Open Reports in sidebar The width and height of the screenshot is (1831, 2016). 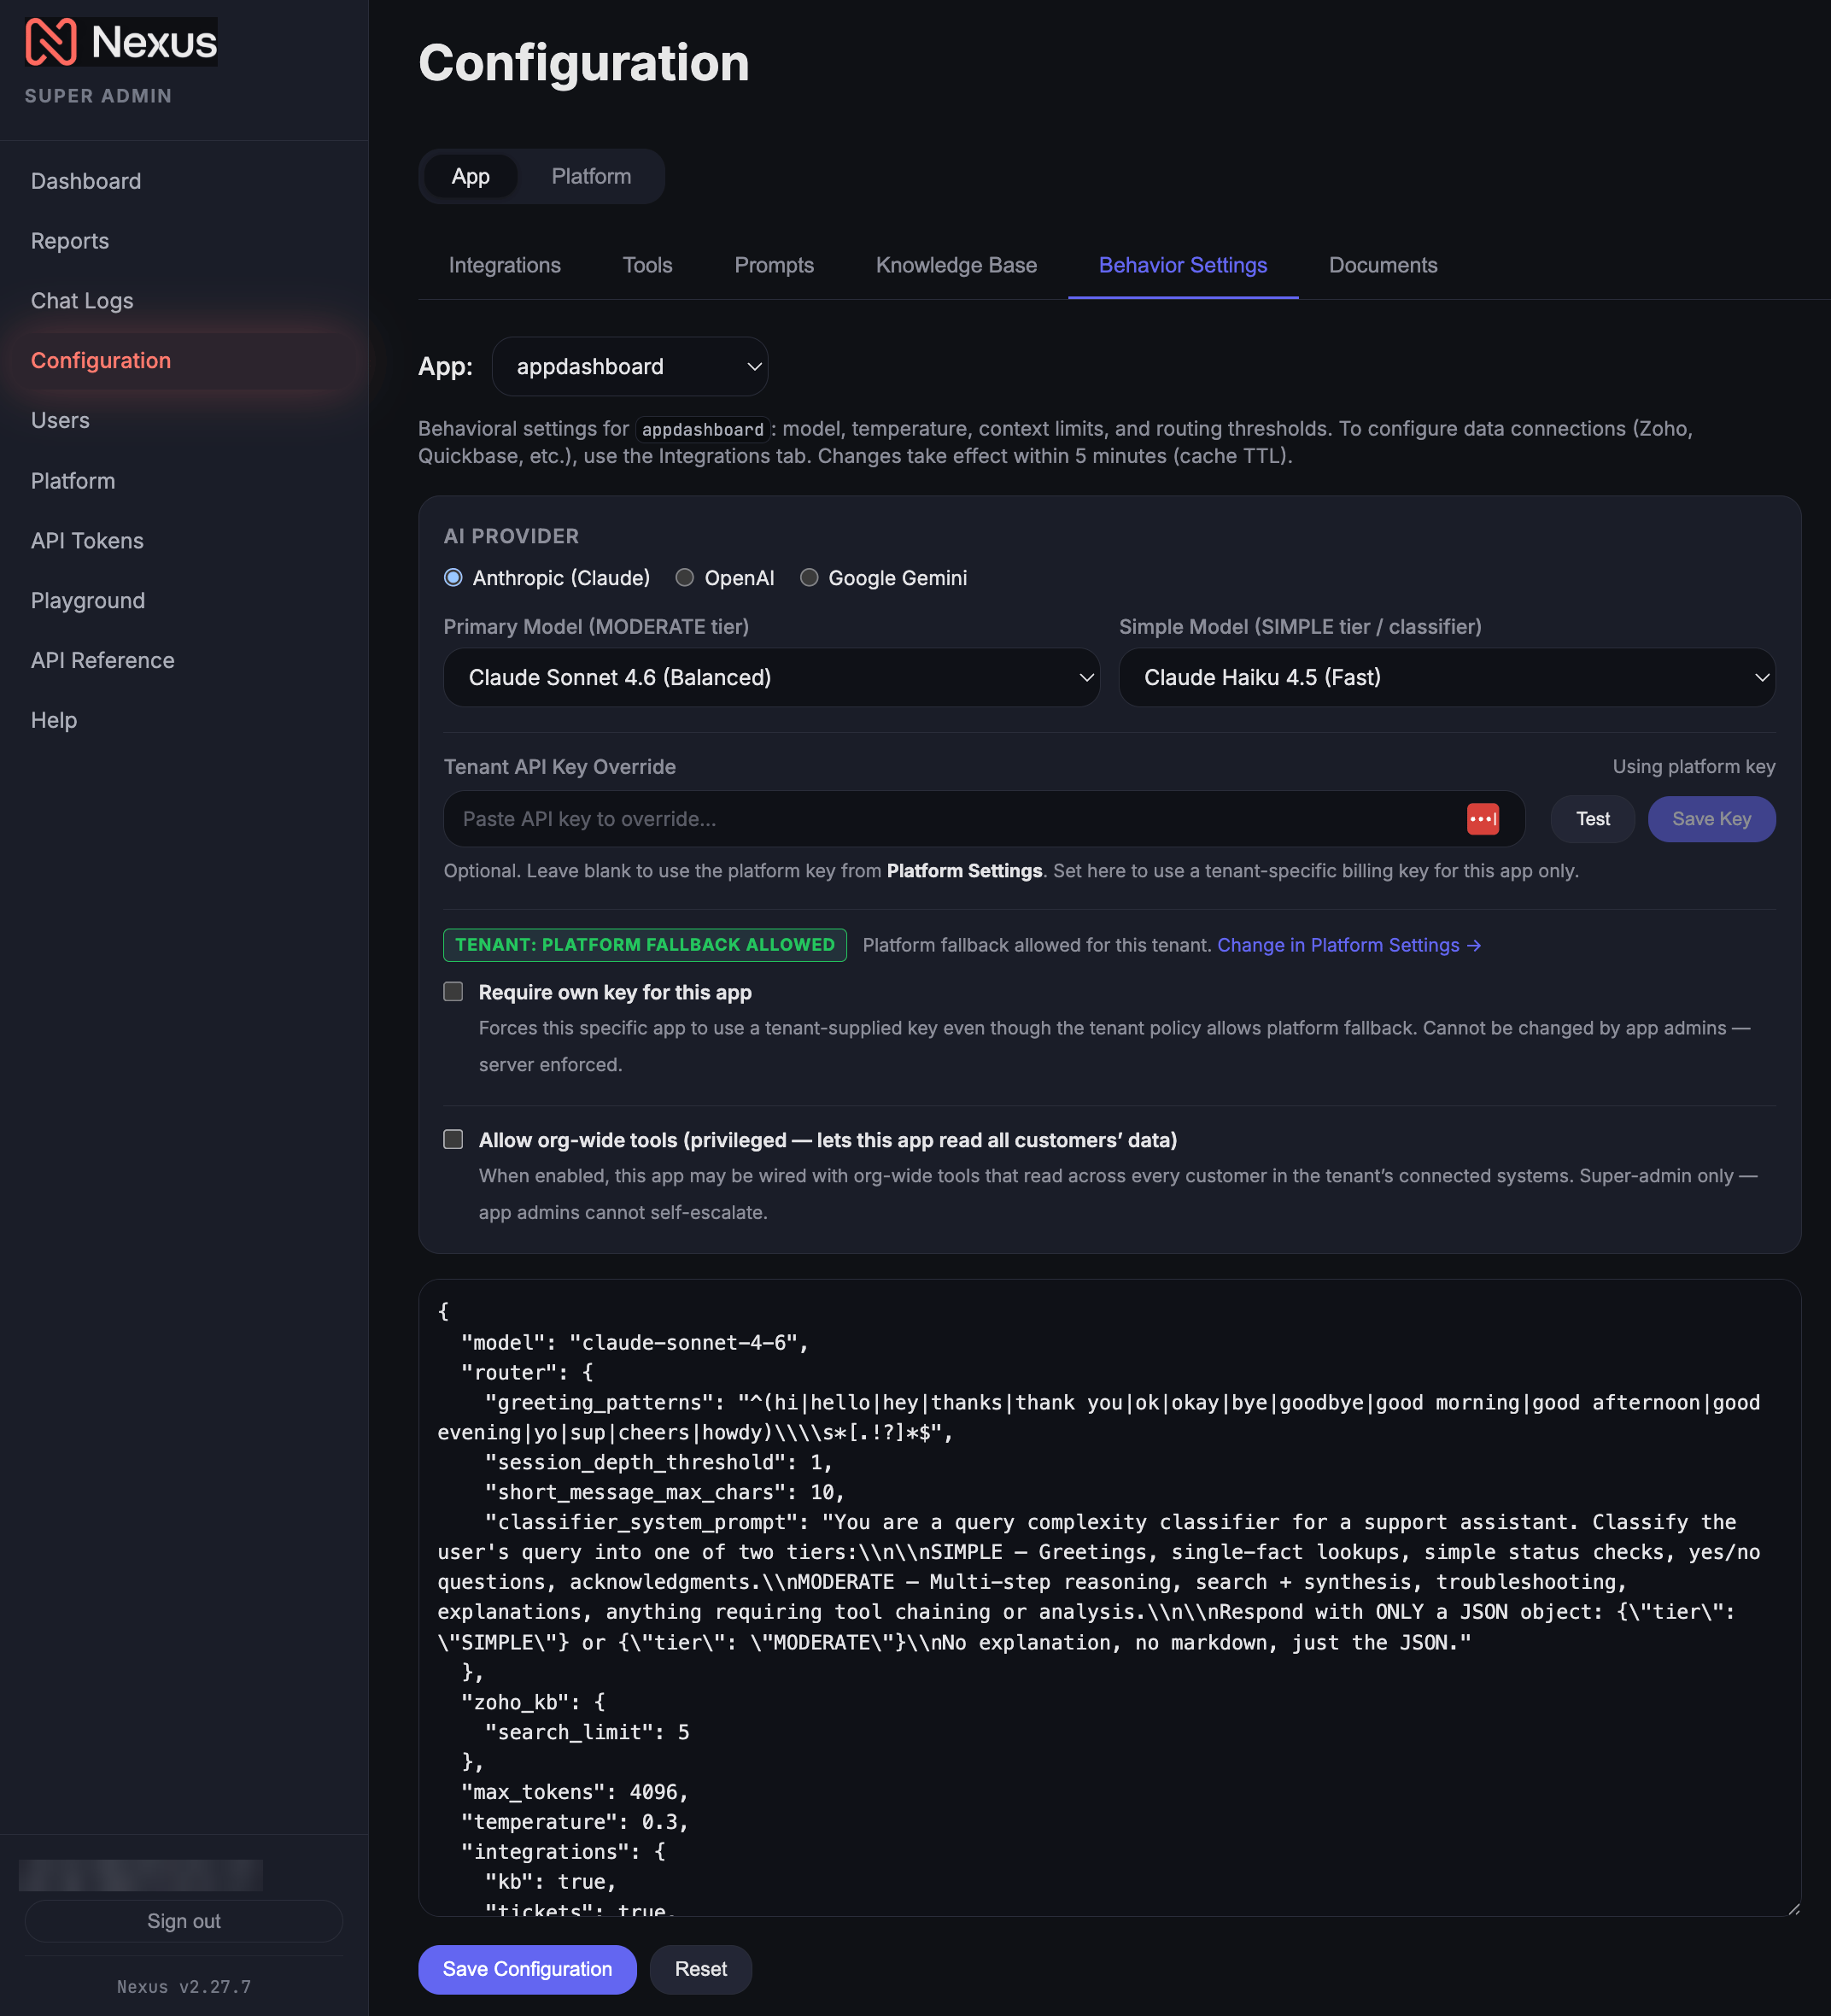[184, 241]
